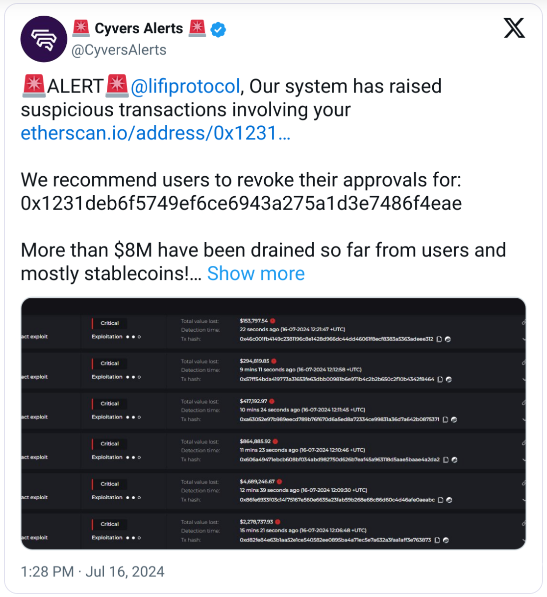Copy tx hash of the $417,192.97 alert

click(x=445, y=420)
